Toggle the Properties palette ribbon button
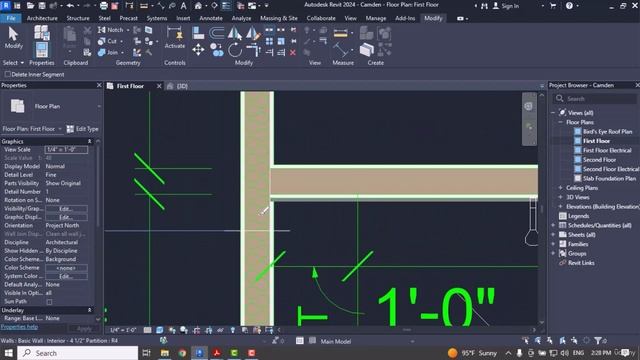The width and height of the screenshot is (640, 360). tap(42, 50)
